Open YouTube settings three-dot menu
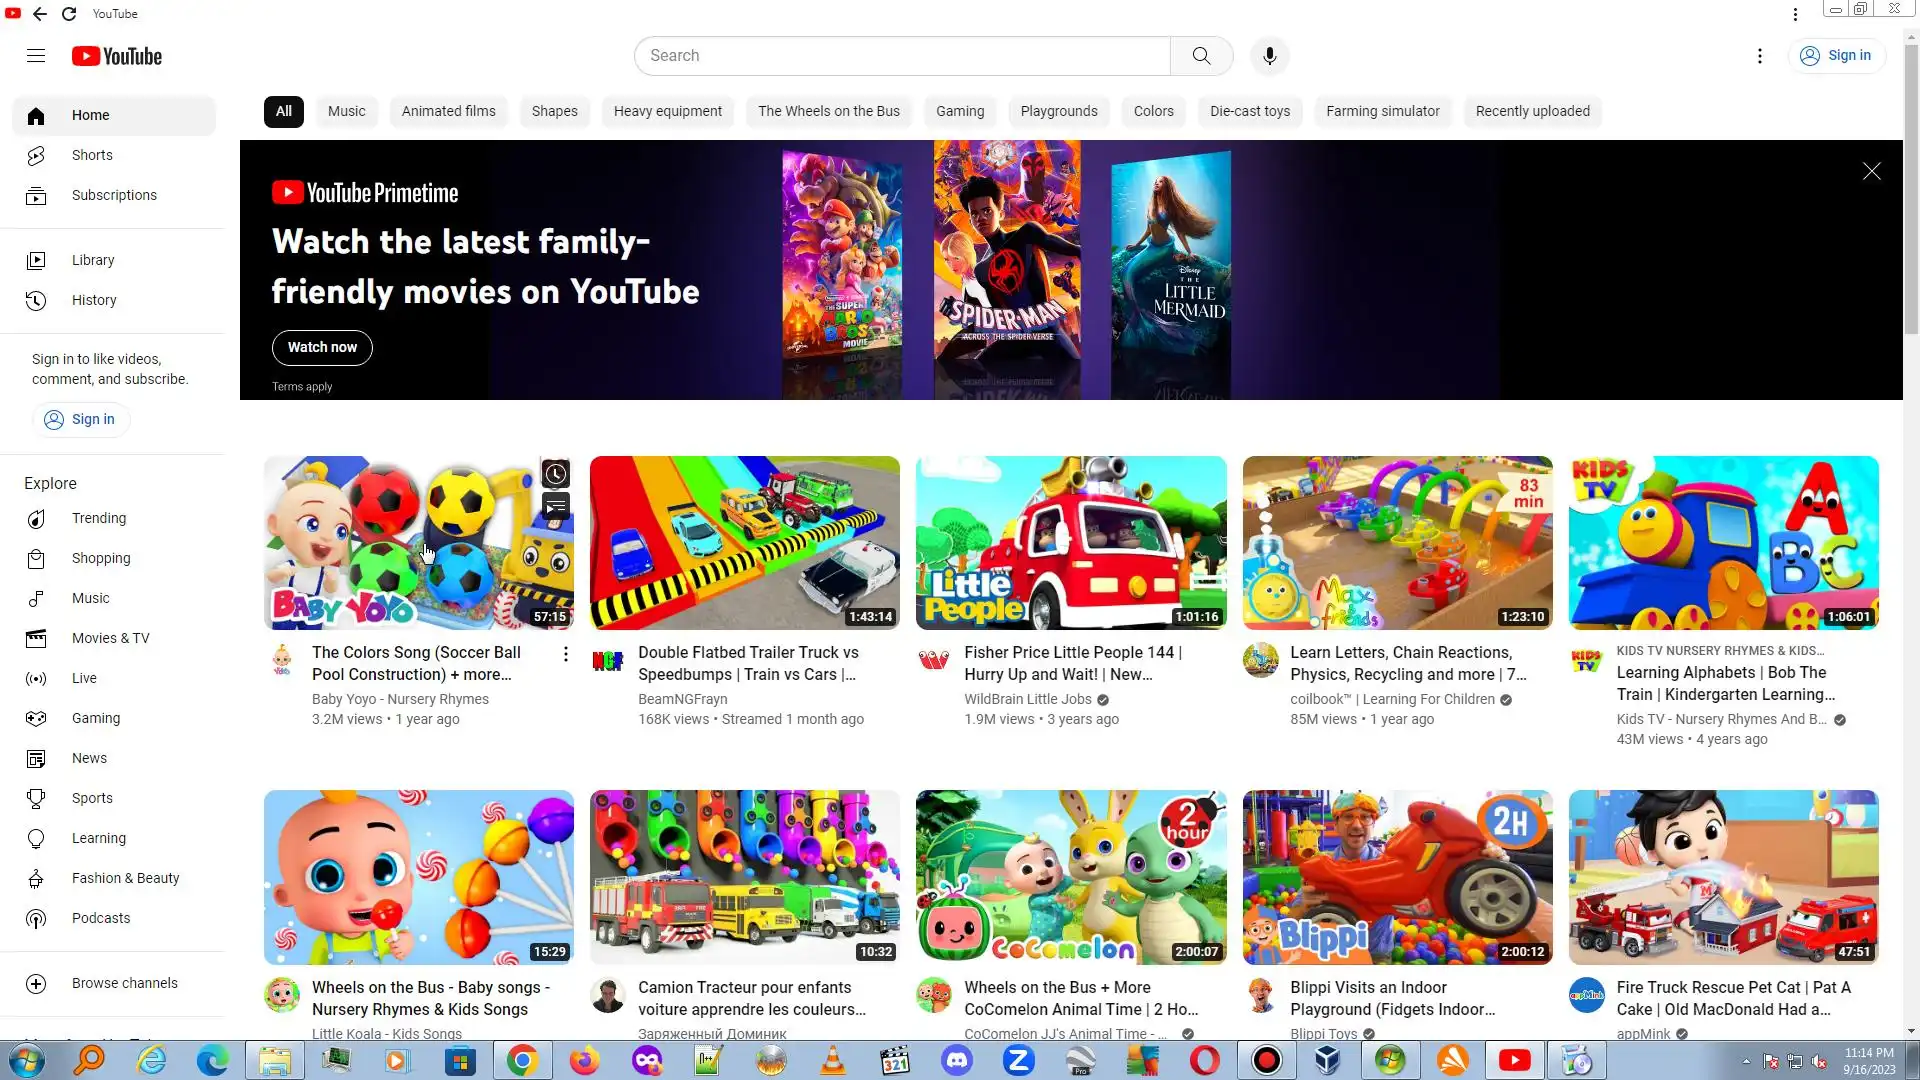 [x=1760, y=56]
